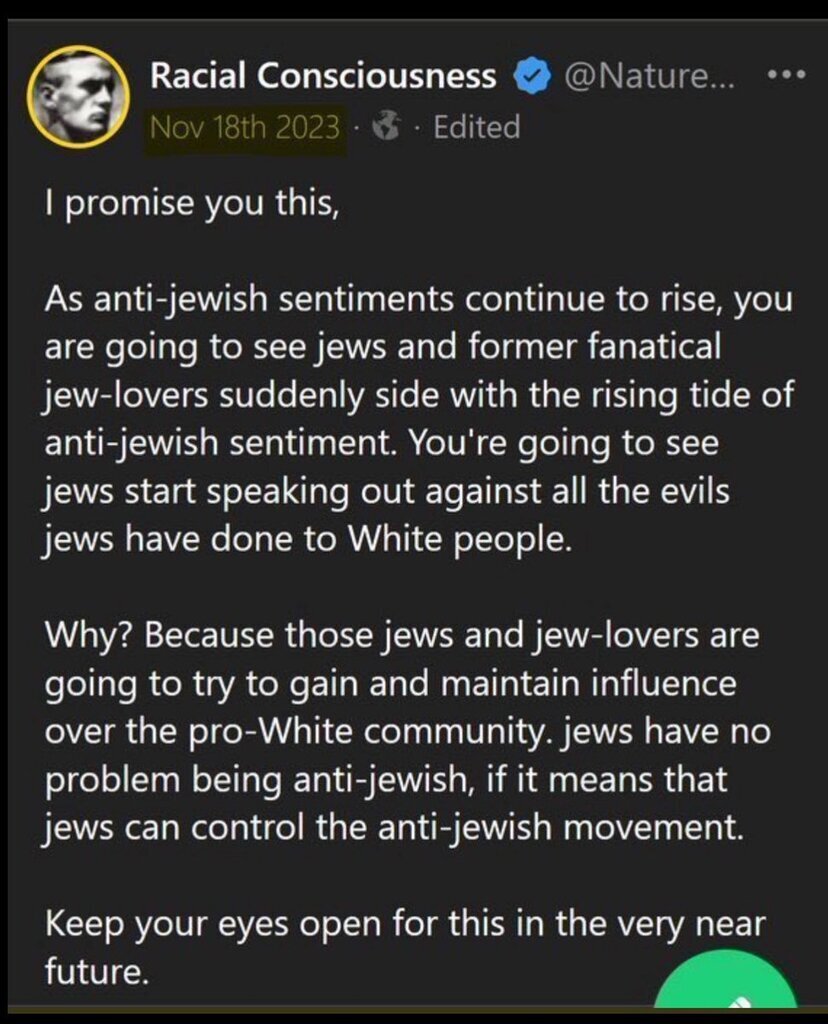
Task: Click the word "future." at the post's end
Action: tap(96, 969)
